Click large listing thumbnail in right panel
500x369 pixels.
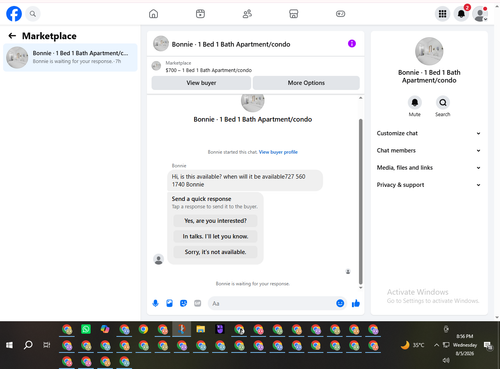pyautogui.click(x=429, y=51)
